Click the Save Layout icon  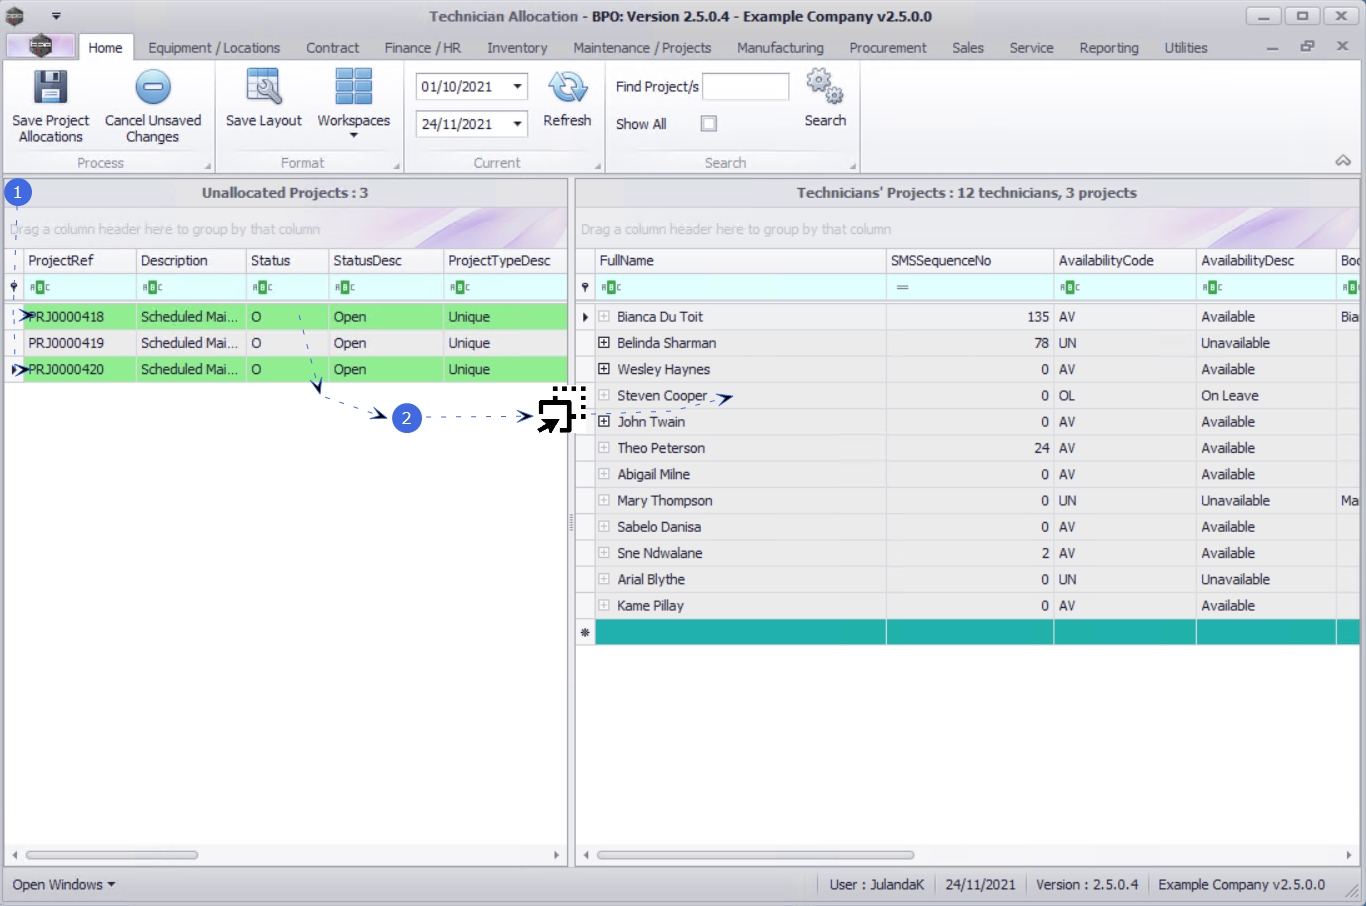click(264, 87)
